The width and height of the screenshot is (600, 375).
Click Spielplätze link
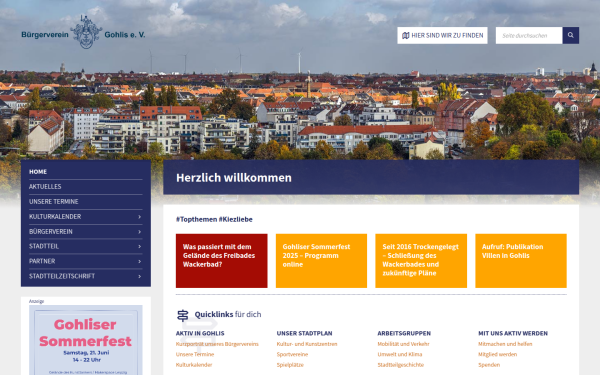[290, 365]
